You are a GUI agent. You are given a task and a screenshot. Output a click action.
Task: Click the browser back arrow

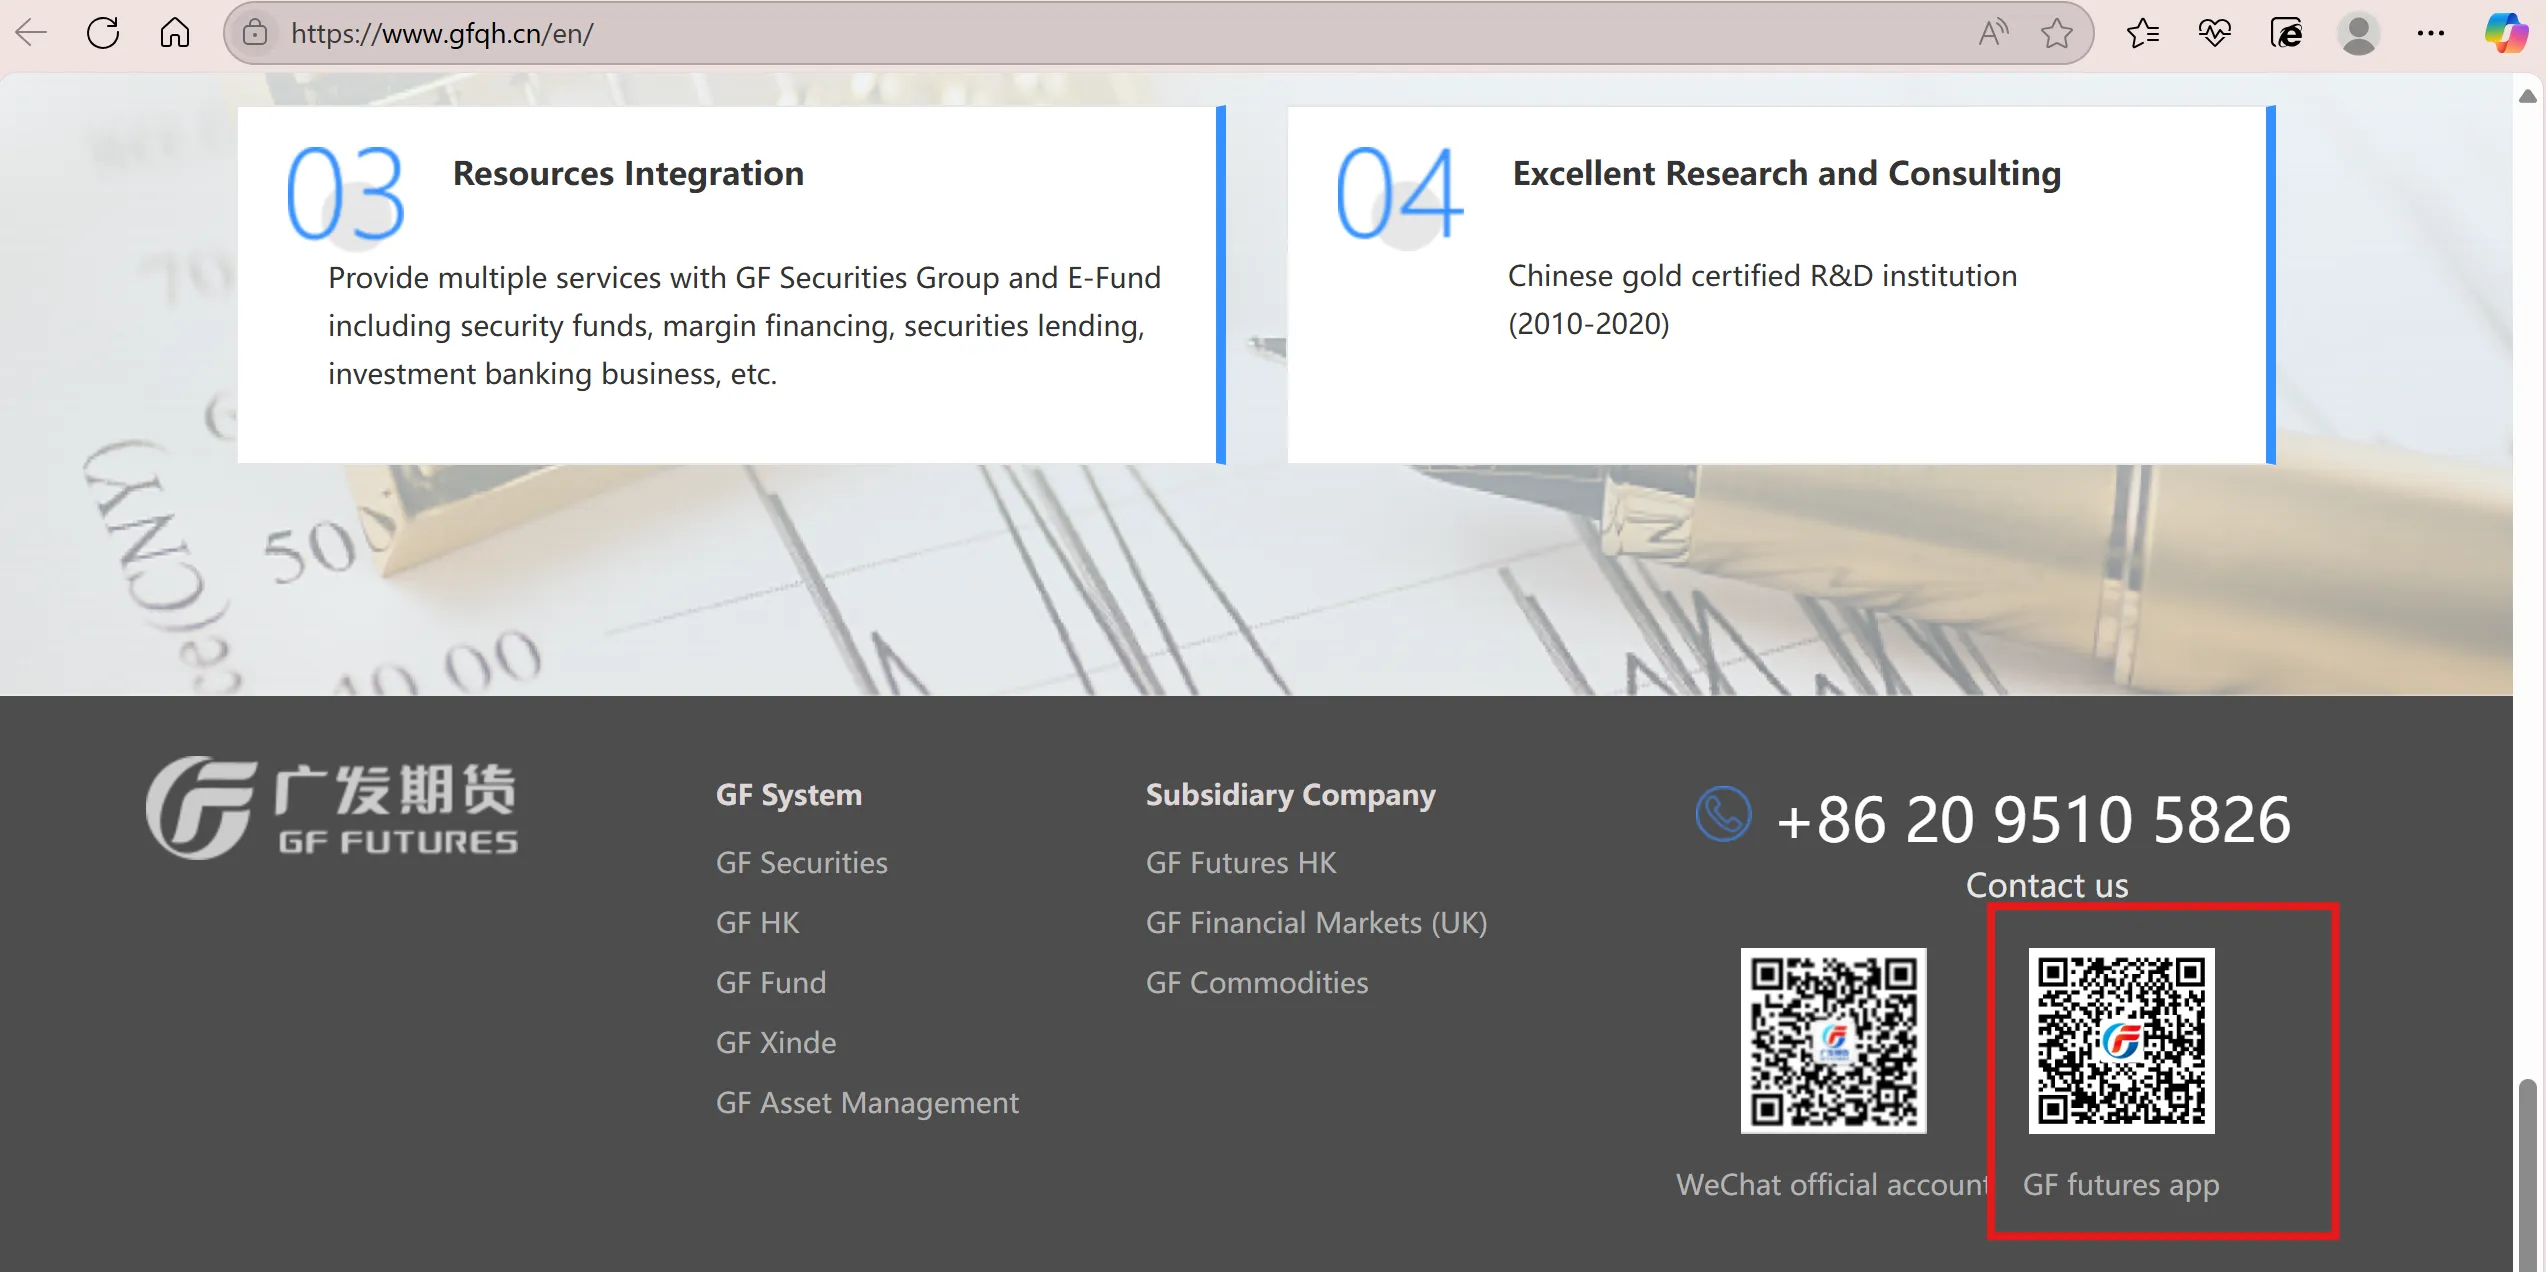tap(31, 33)
